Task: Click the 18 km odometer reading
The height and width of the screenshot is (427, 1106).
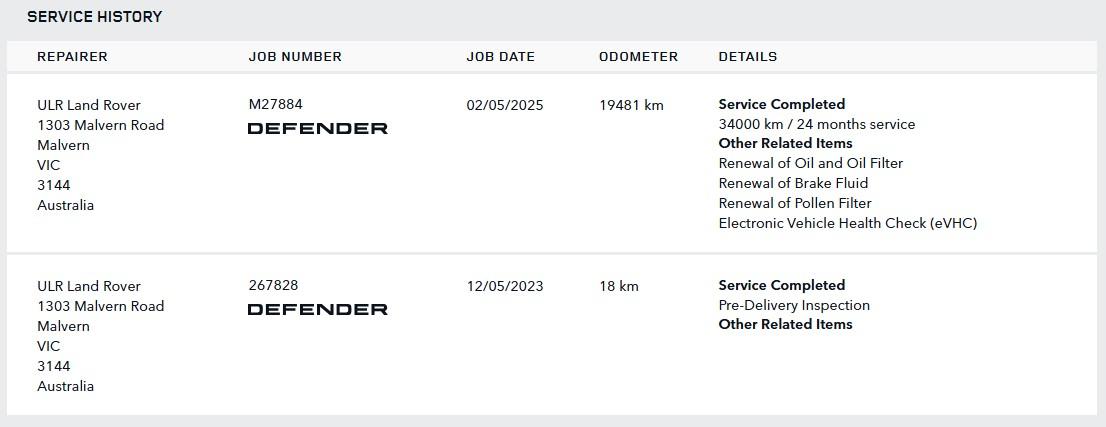Action: [619, 286]
